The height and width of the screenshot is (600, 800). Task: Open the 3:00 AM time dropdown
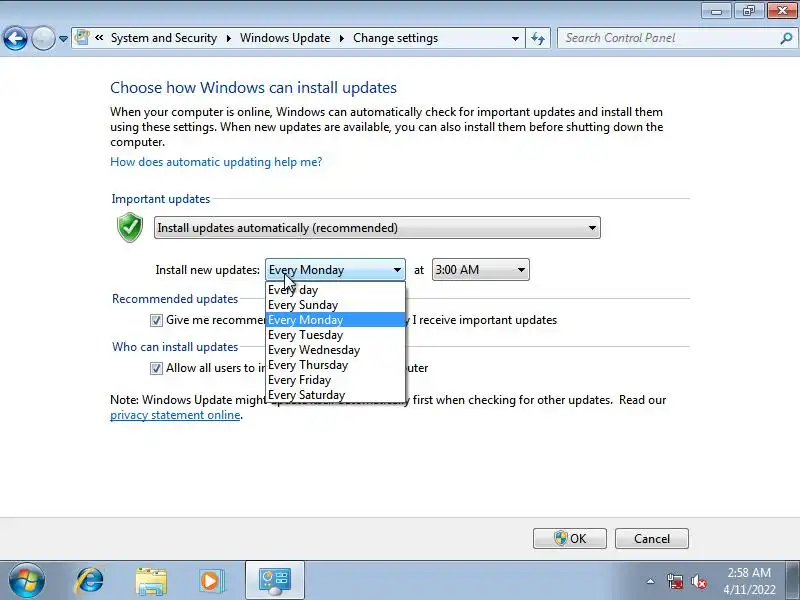click(x=481, y=269)
